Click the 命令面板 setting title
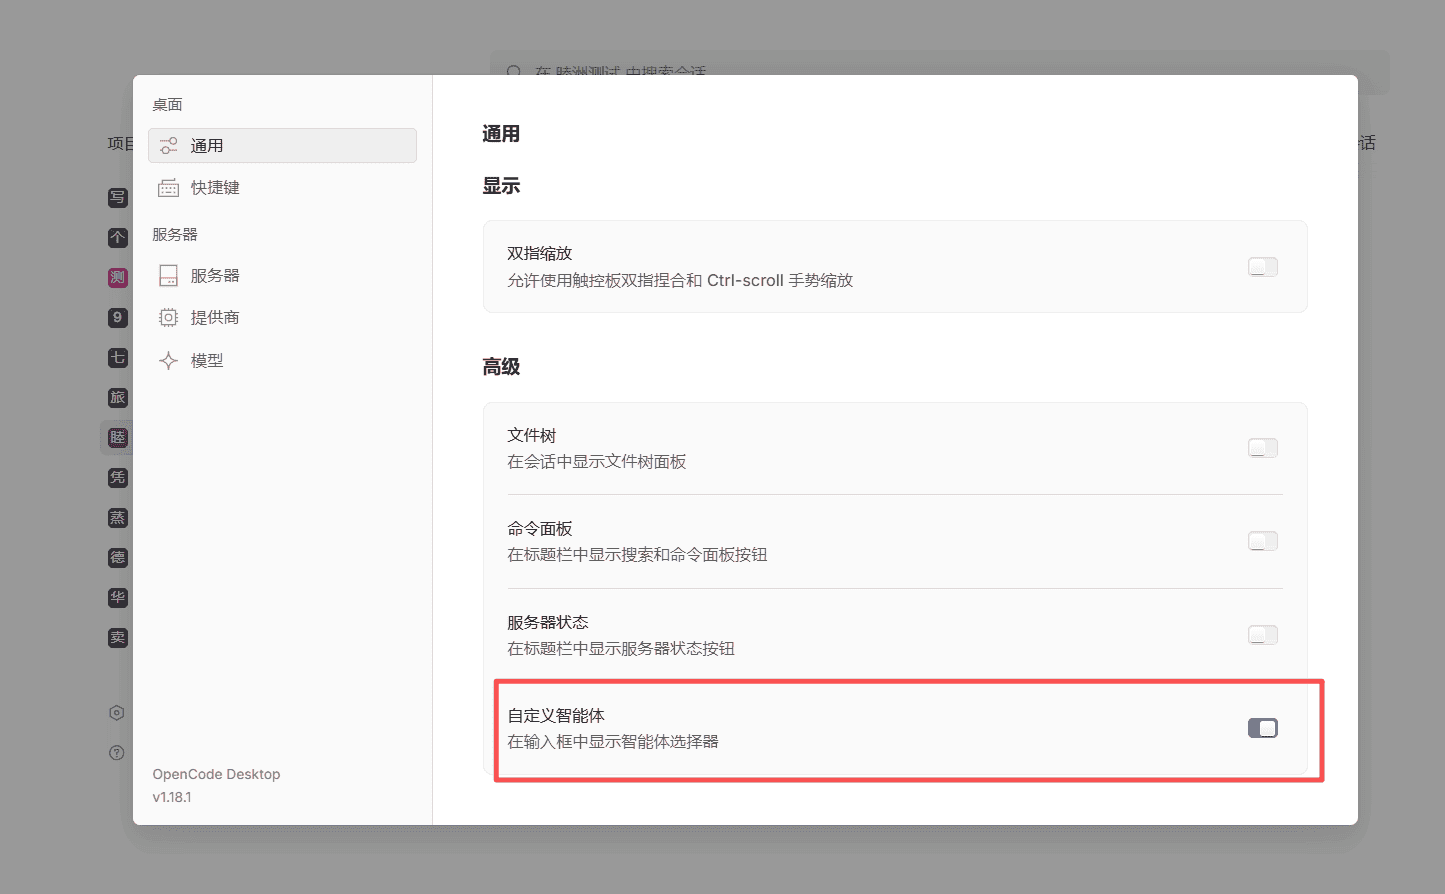Image resolution: width=1445 pixels, height=894 pixels. pos(540,528)
